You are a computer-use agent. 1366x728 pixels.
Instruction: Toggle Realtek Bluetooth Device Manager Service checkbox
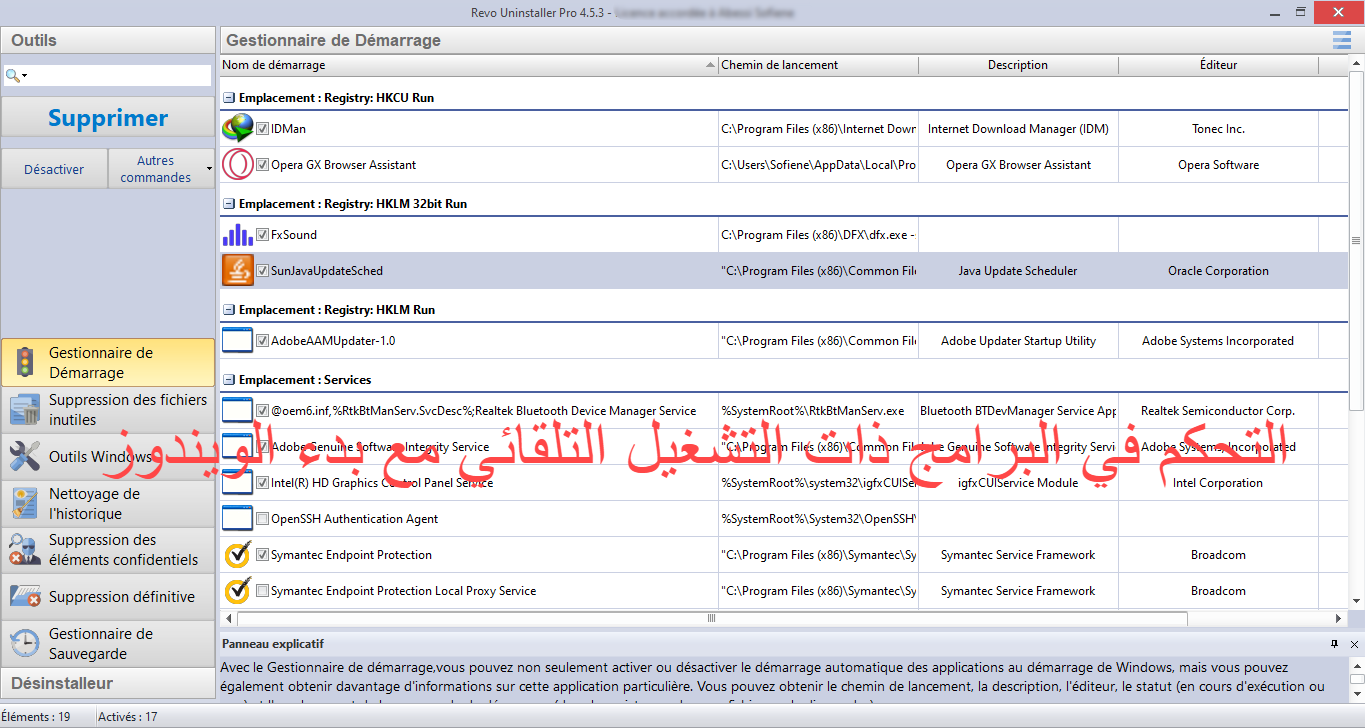(262, 410)
